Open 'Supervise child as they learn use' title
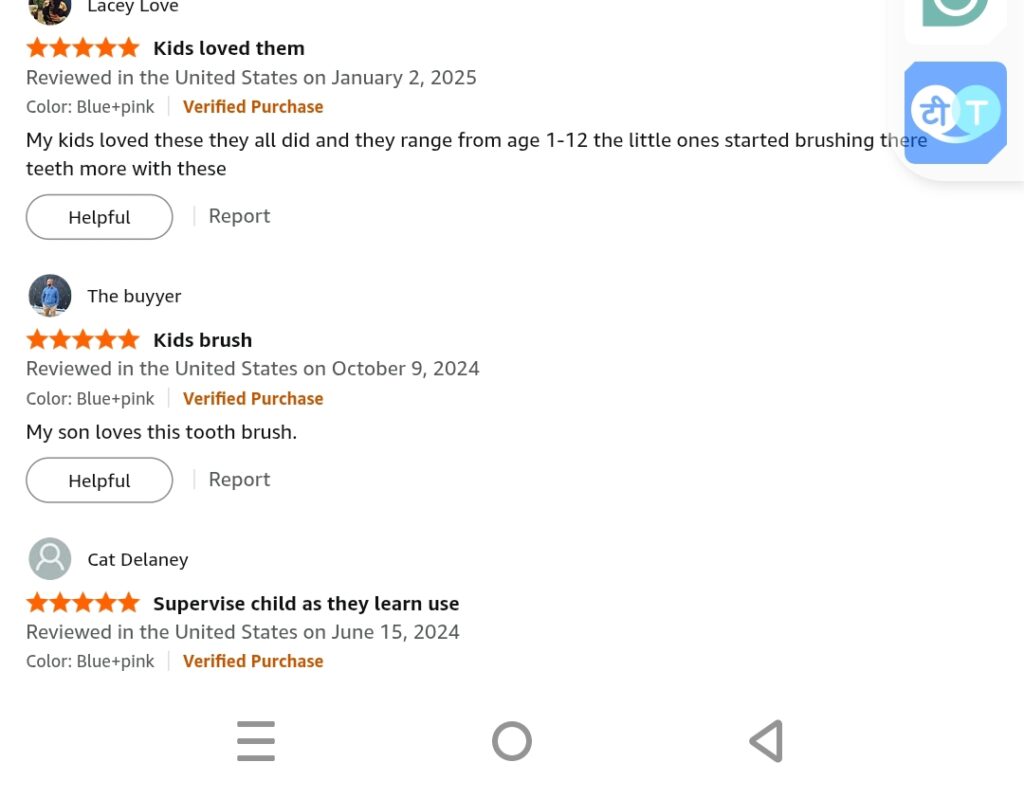 click(x=306, y=603)
